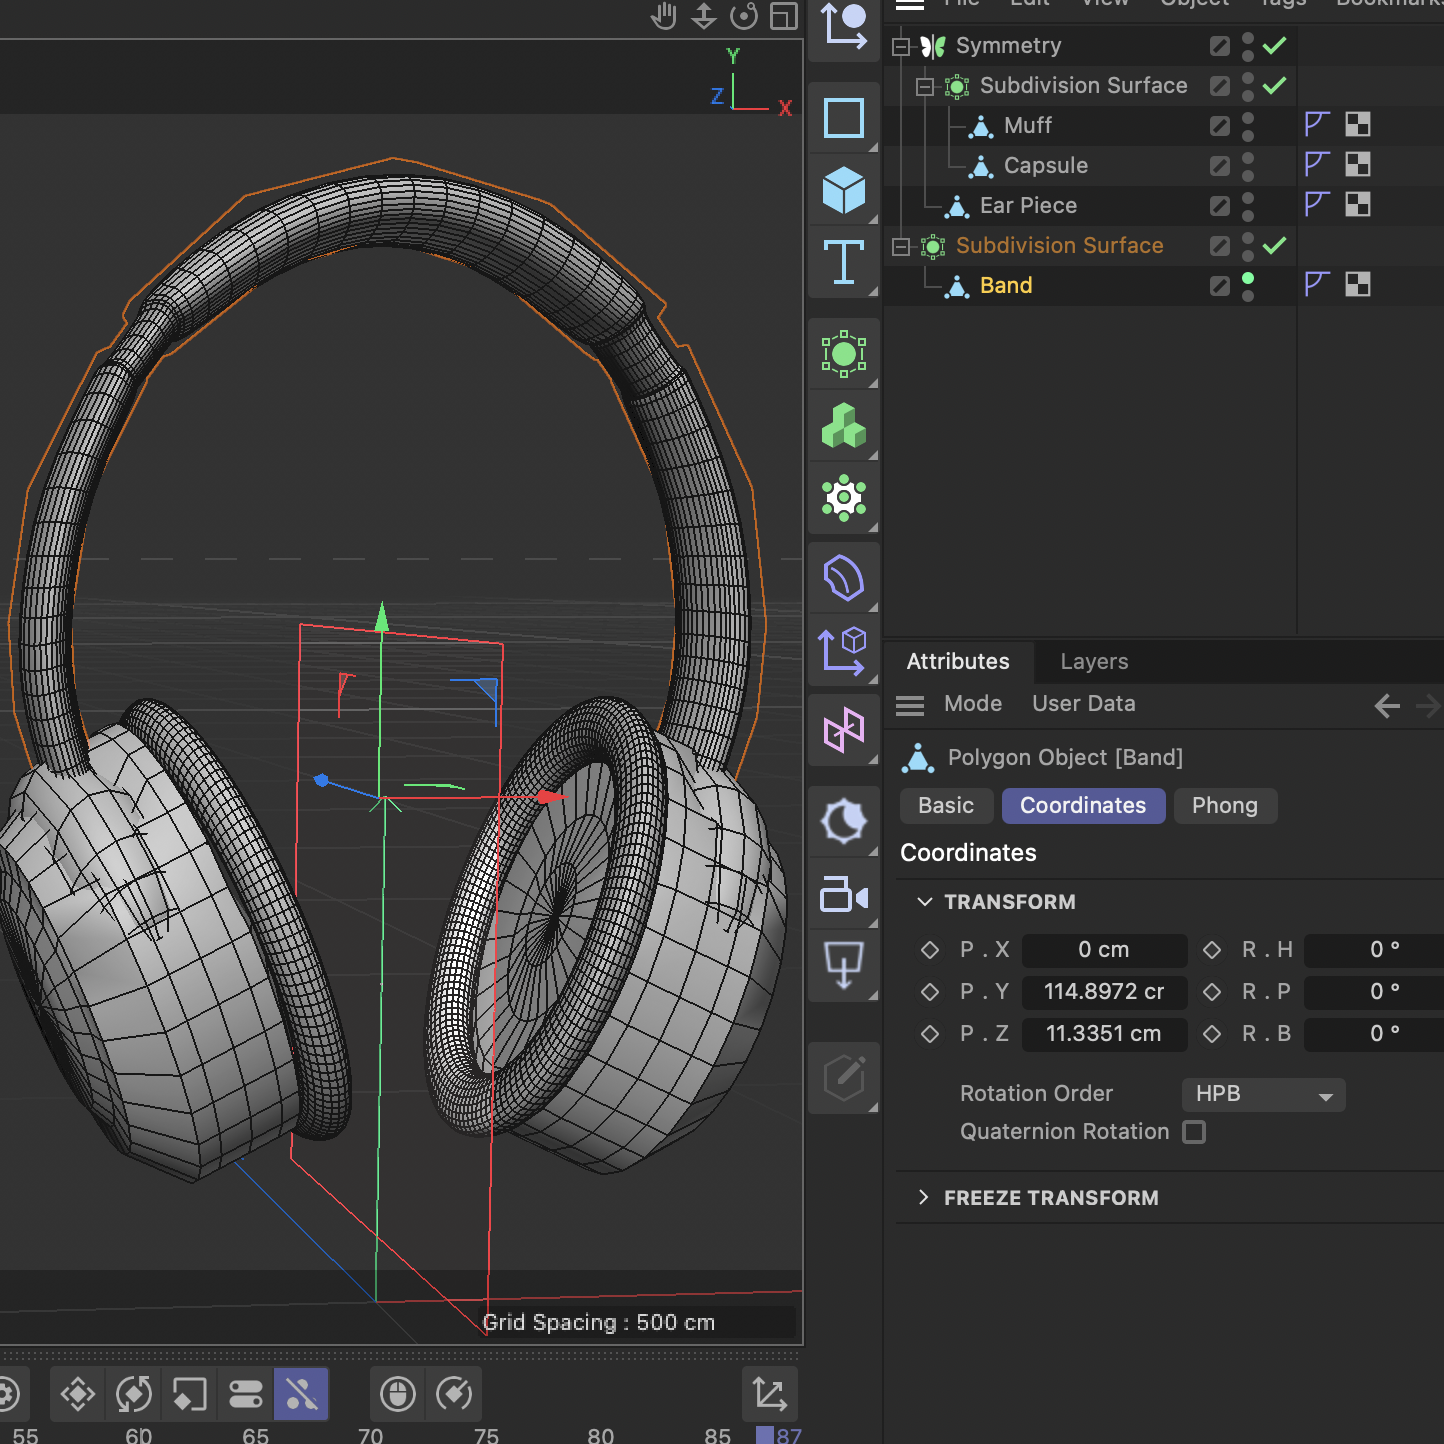This screenshot has width=1444, height=1444.
Task: Click the Basic button in the Attributes panel
Action: pyautogui.click(x=946, y=806)
